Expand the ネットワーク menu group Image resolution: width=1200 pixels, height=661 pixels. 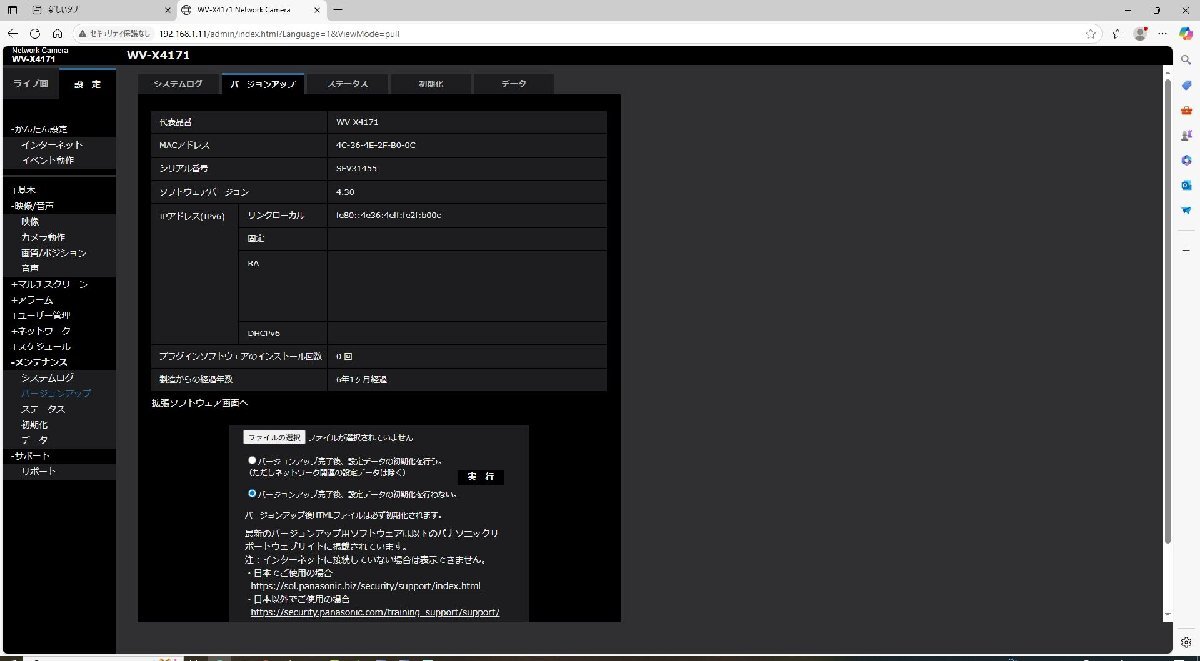tap(41, 331)
